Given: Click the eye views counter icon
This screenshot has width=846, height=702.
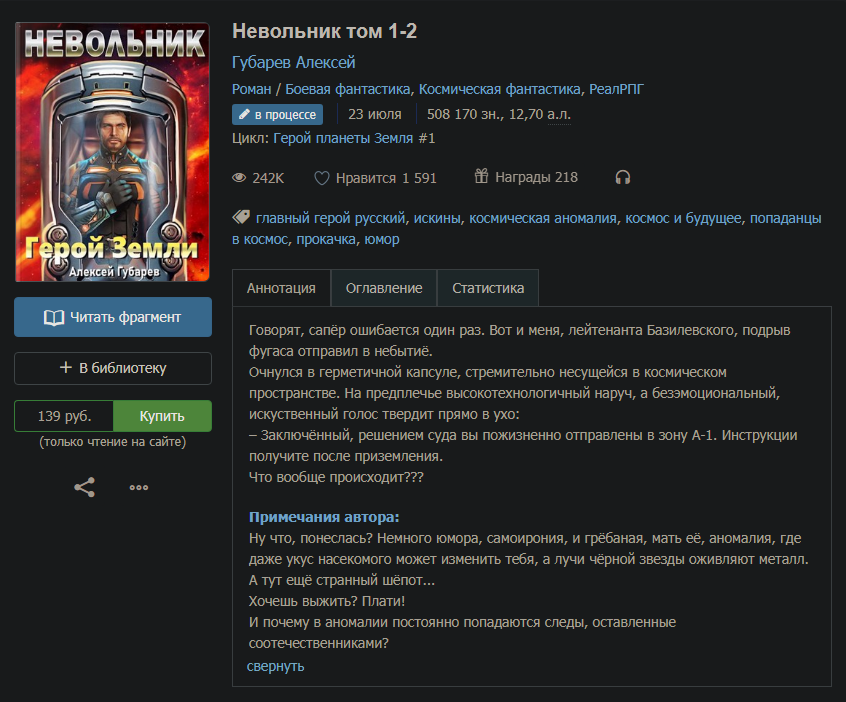Looking at the screenshot, I should point(239,178).
